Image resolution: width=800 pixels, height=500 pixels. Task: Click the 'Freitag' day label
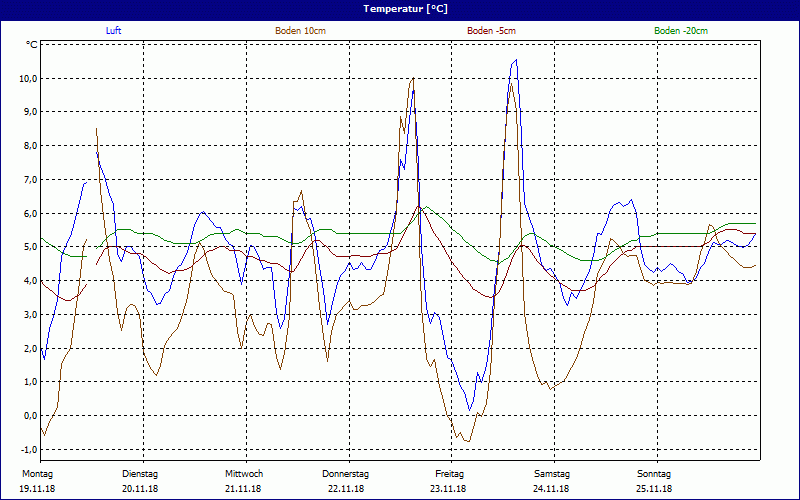(x=449, y=473)
